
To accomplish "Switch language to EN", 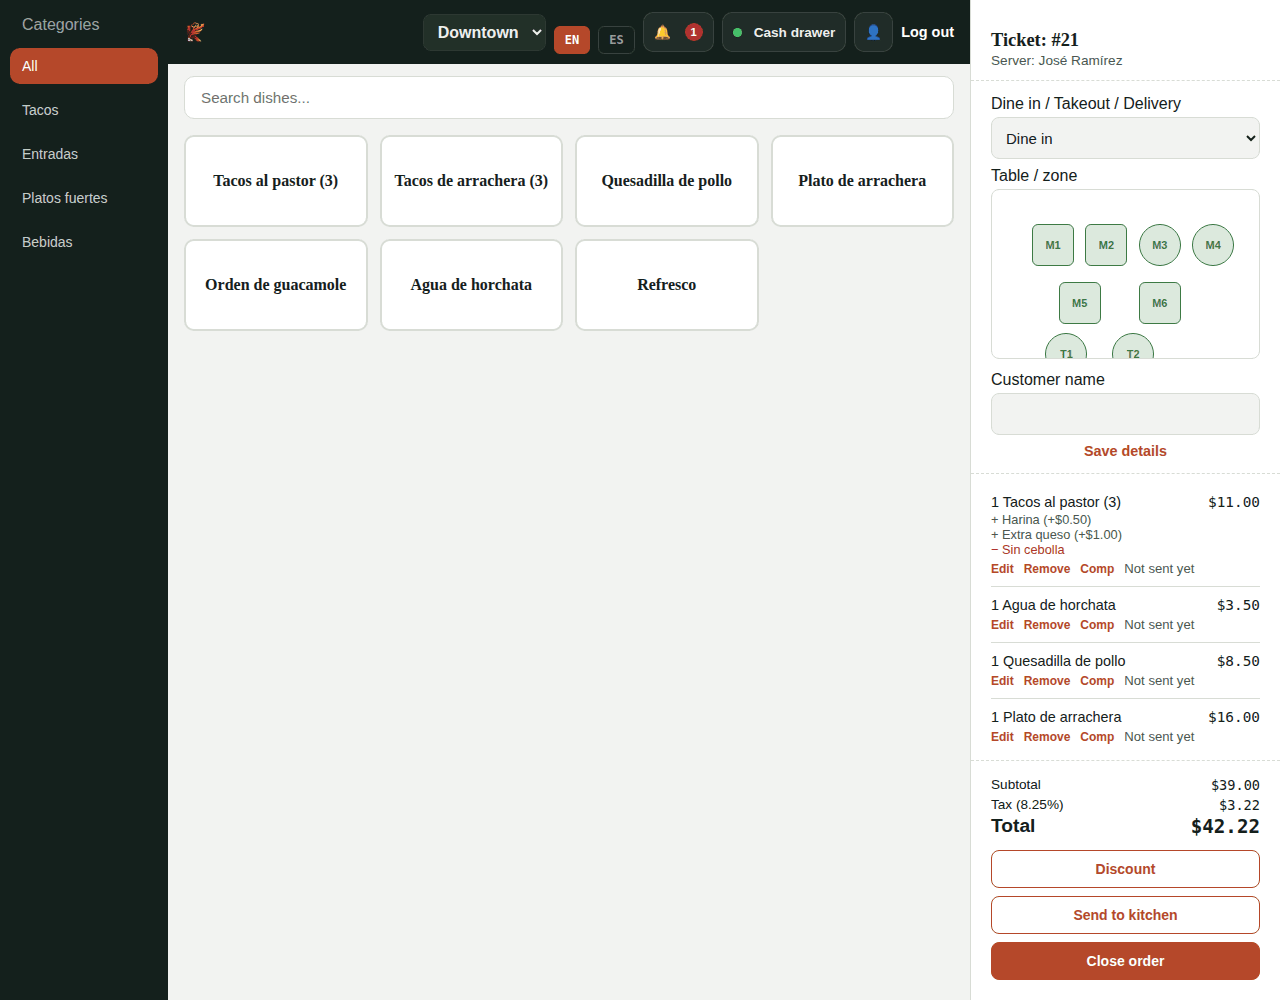I will click(x=572, y=40).
